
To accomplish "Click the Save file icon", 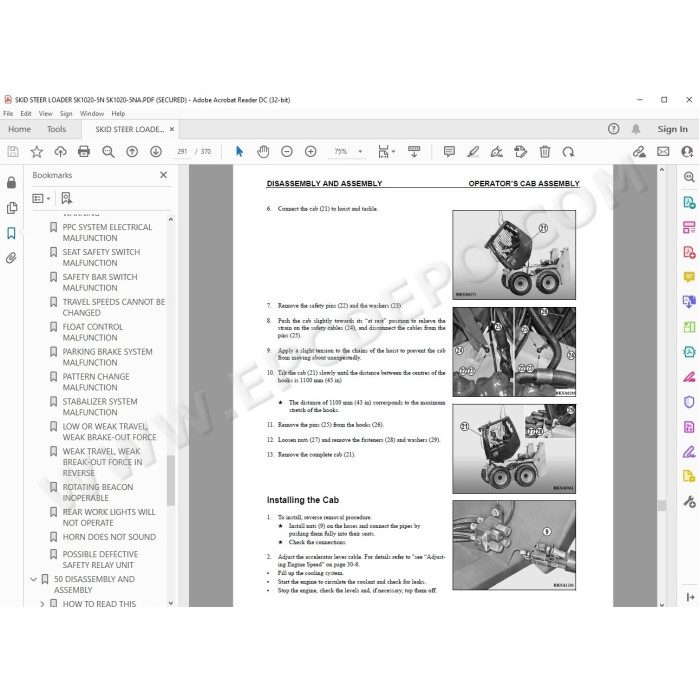I will click(13, 152).
